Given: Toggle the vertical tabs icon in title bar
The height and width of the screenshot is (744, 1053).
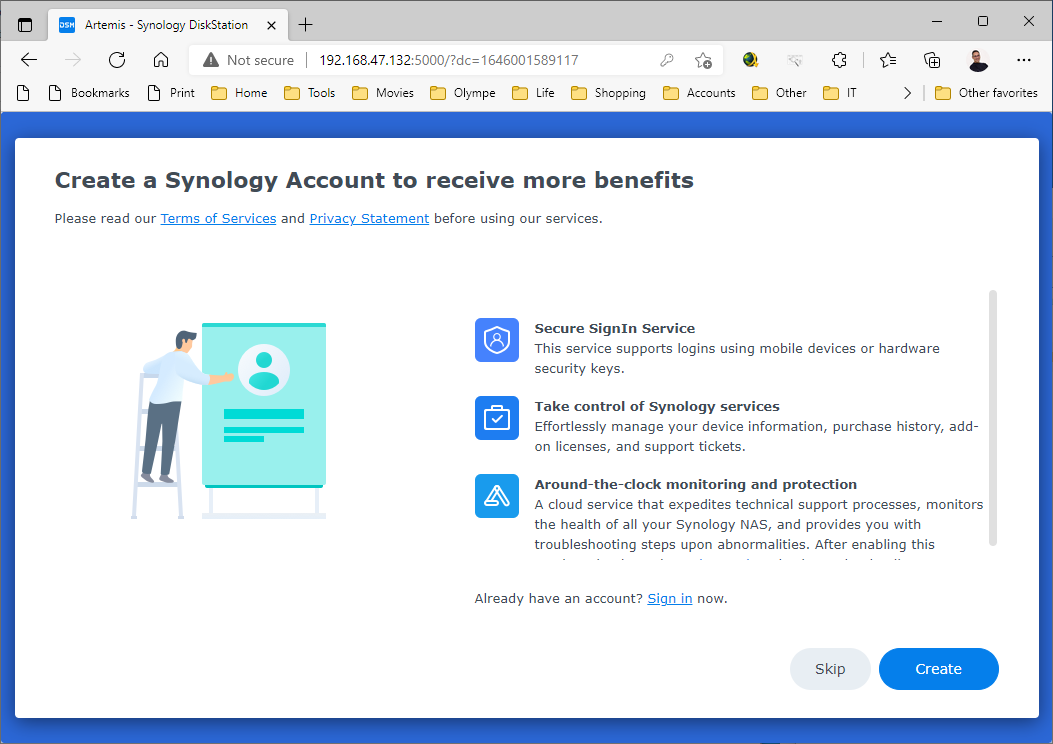Looking at the screenshot, I should pyautogui.click(x=25, y=25).
